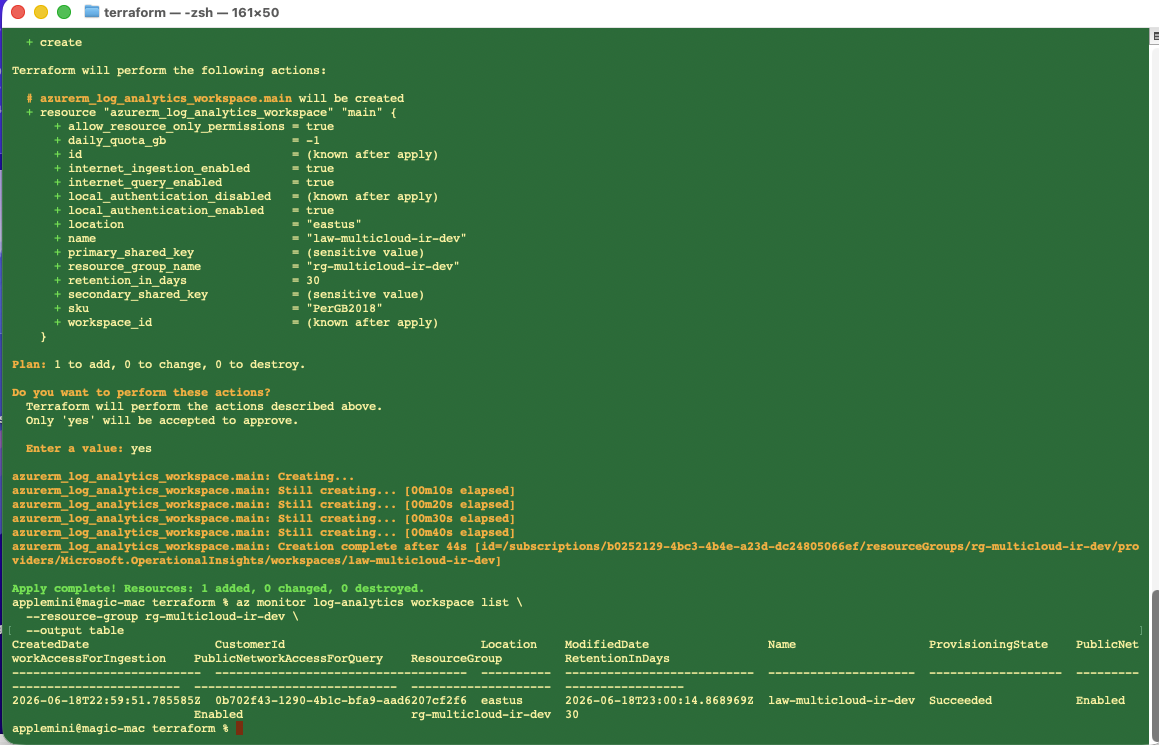This screenshot has width=1159, height=745.
Task: Click the folder icon in the title bar
Action: [x=92, y=12]
